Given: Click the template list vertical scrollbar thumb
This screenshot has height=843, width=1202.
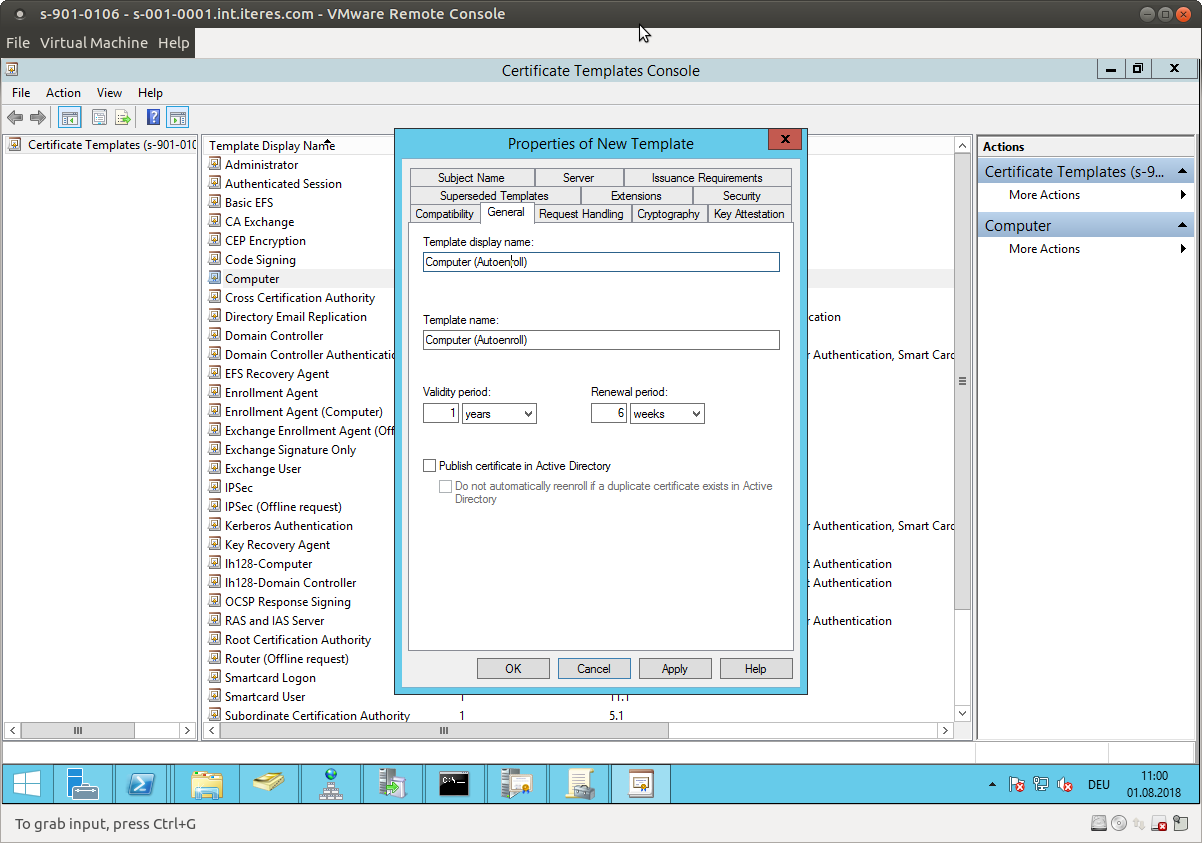Looking at the screenshot, I should click(962, 381).
